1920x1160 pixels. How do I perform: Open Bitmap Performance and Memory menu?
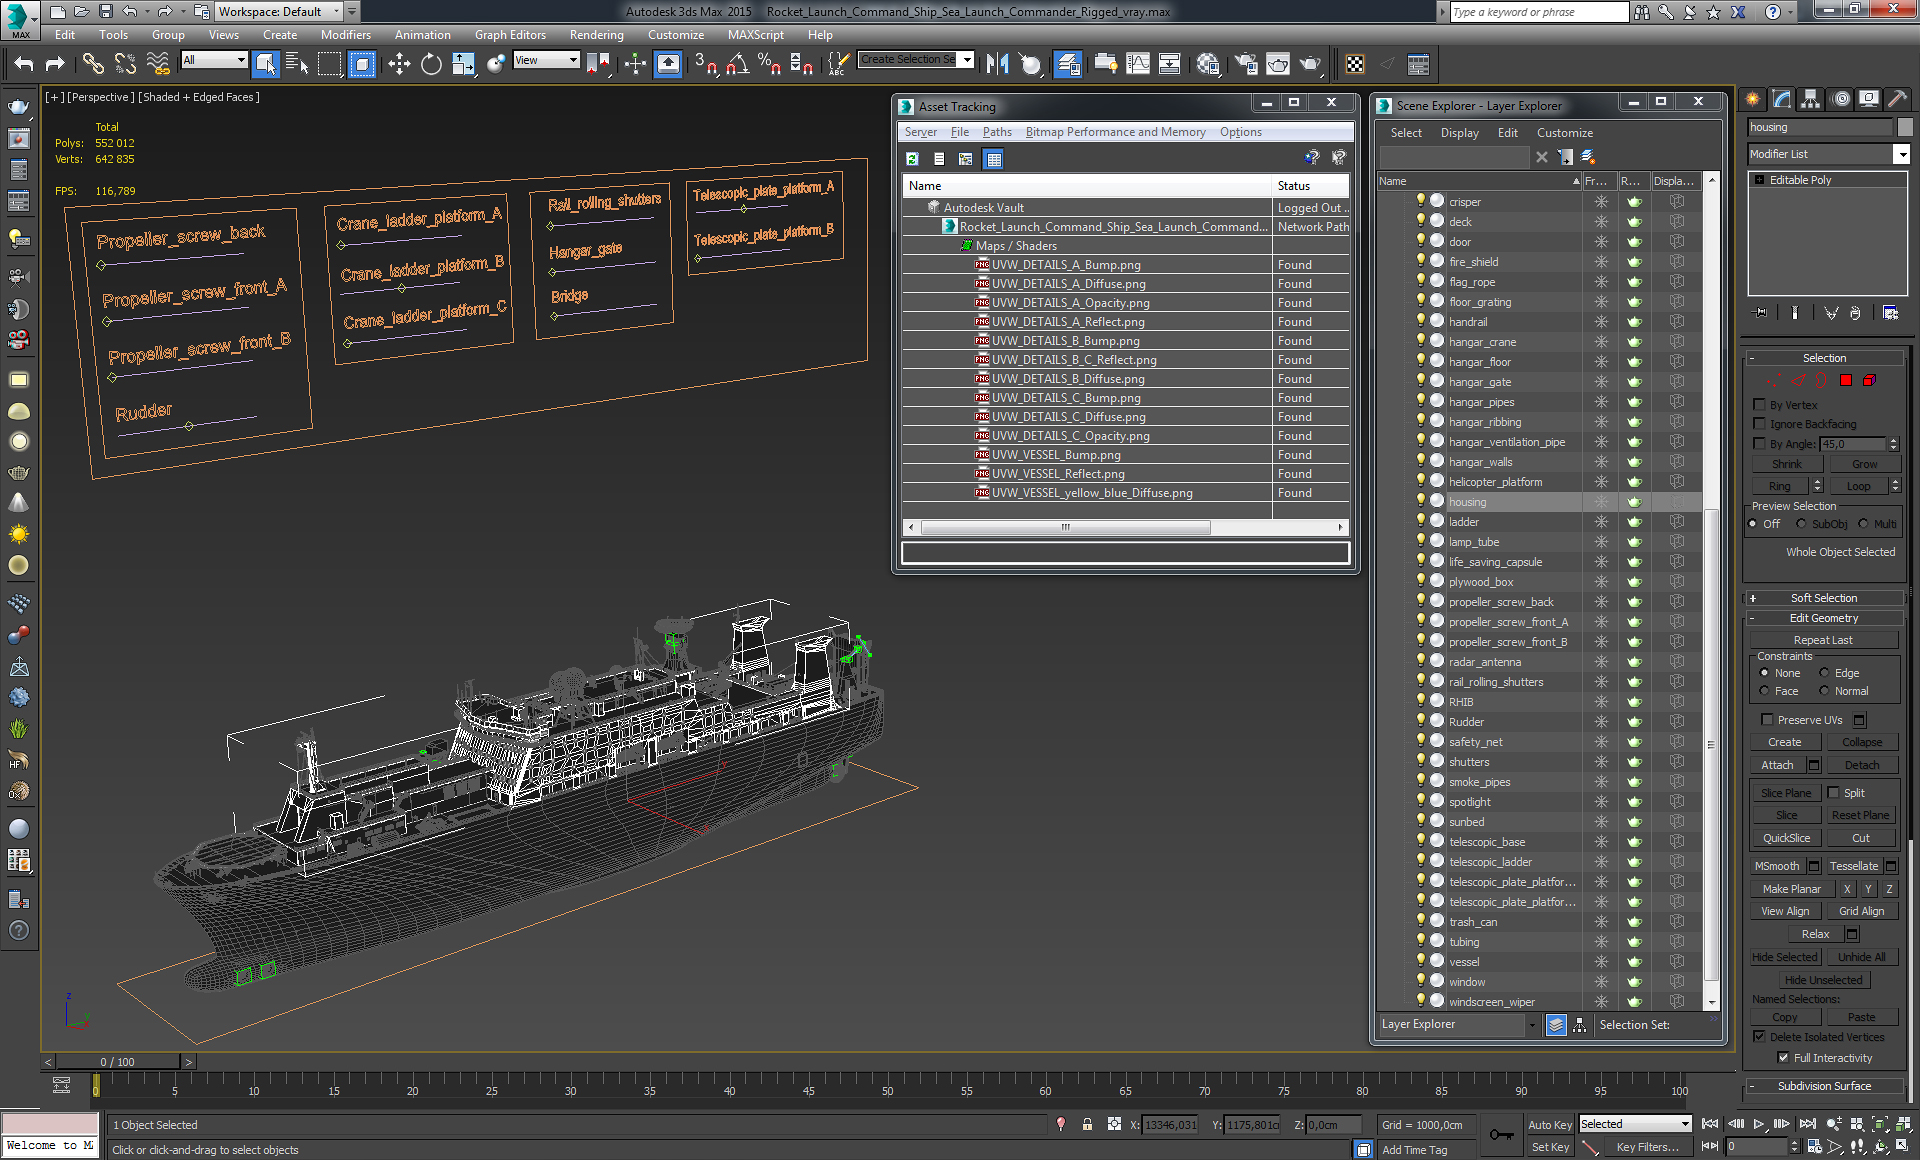coord(1115,132)
